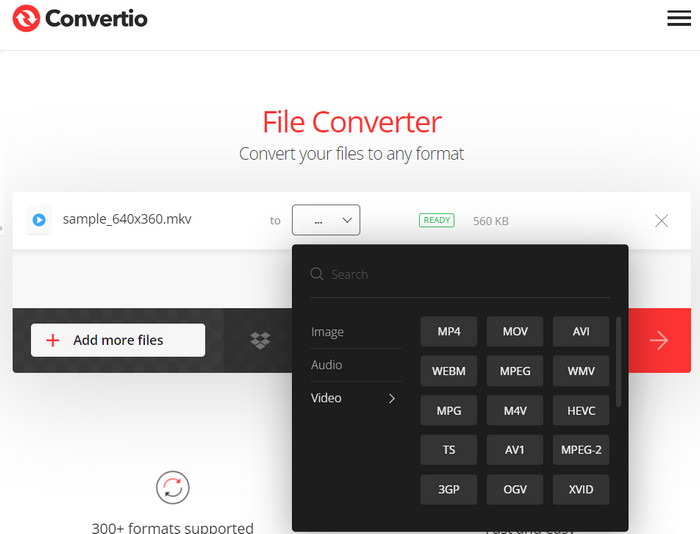Pick the MPEG-2 format option
700x534 pixels.
click(x=581, y=450)
